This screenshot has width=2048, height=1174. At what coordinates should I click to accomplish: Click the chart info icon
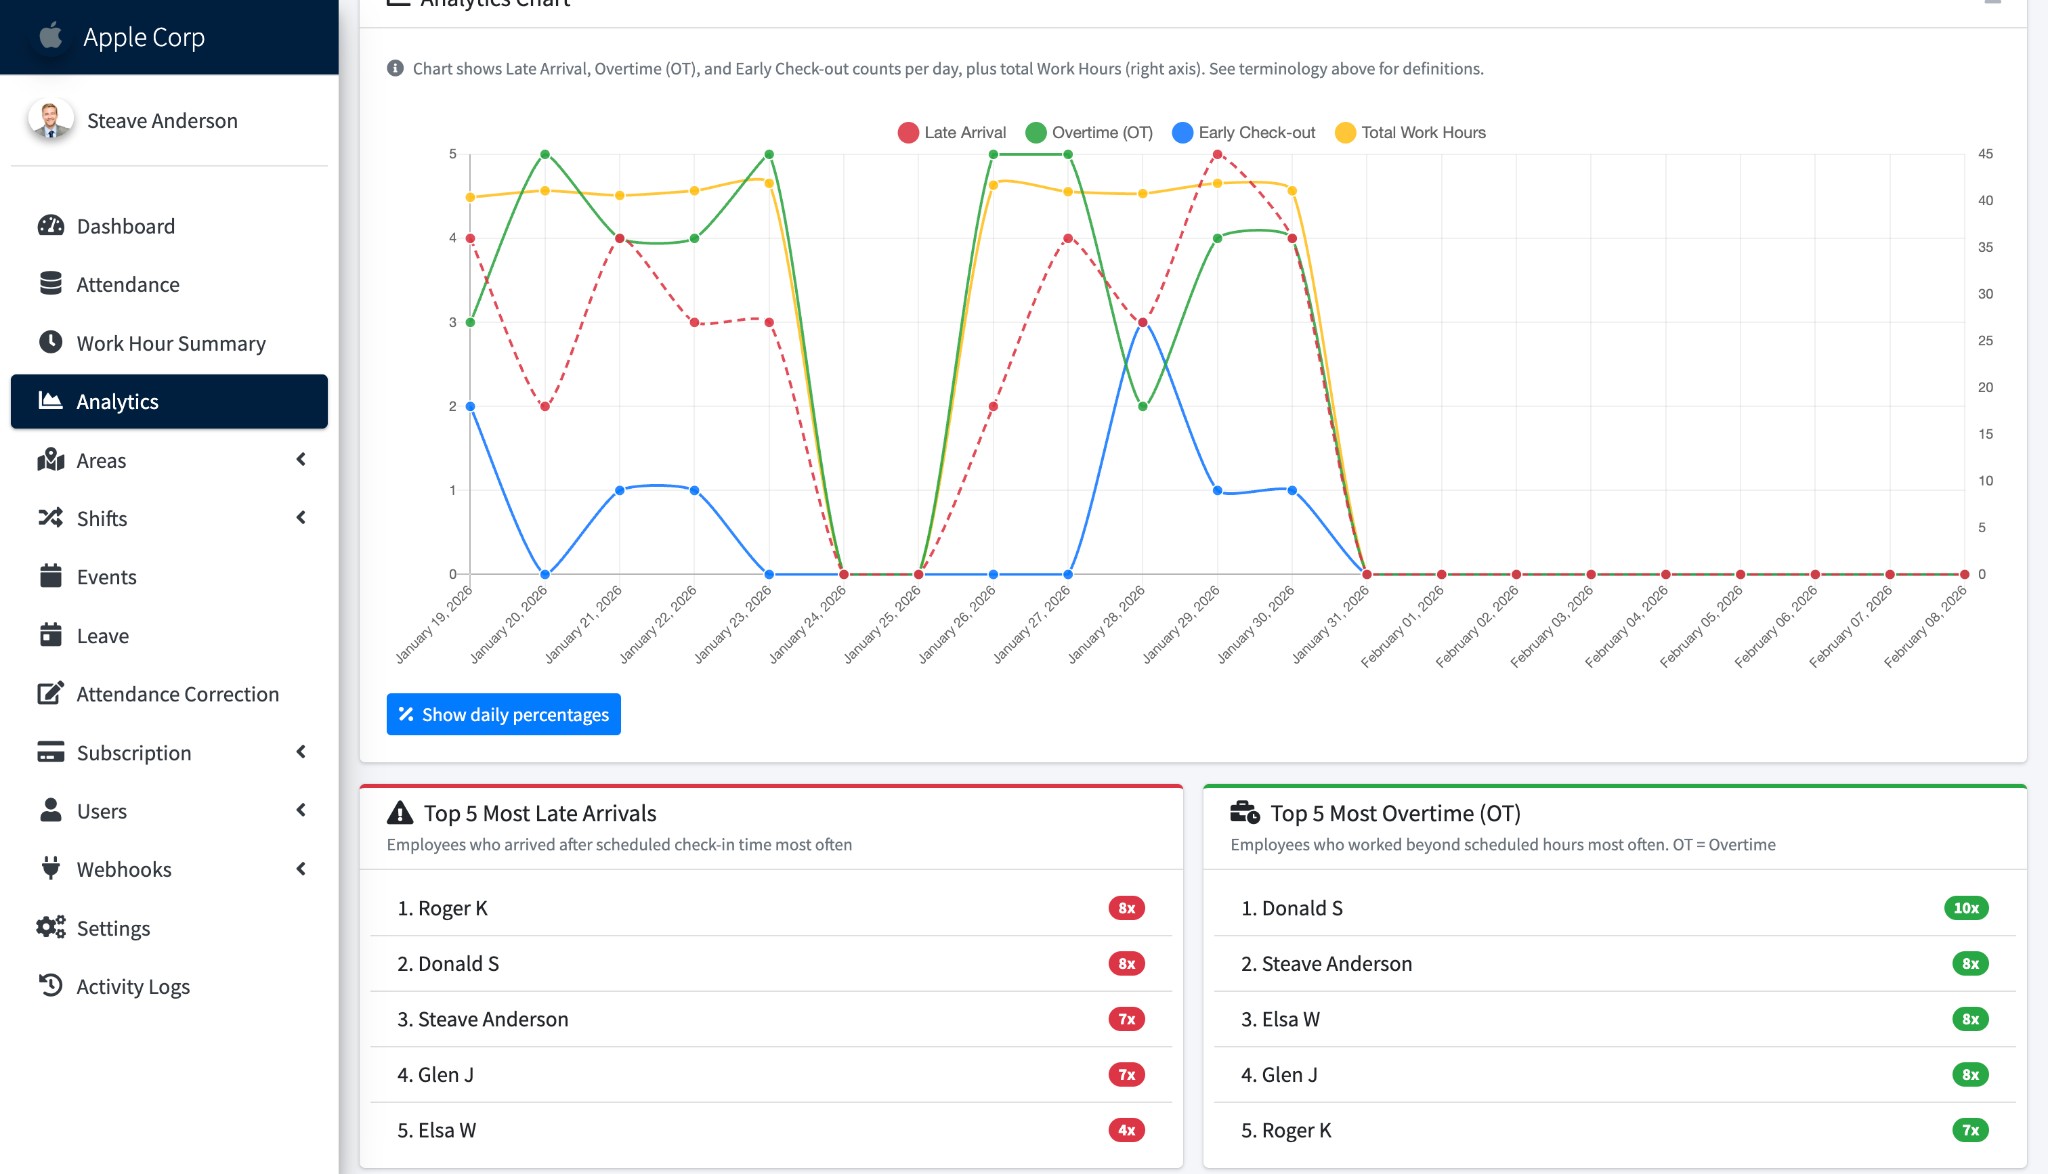coord(395,68)
